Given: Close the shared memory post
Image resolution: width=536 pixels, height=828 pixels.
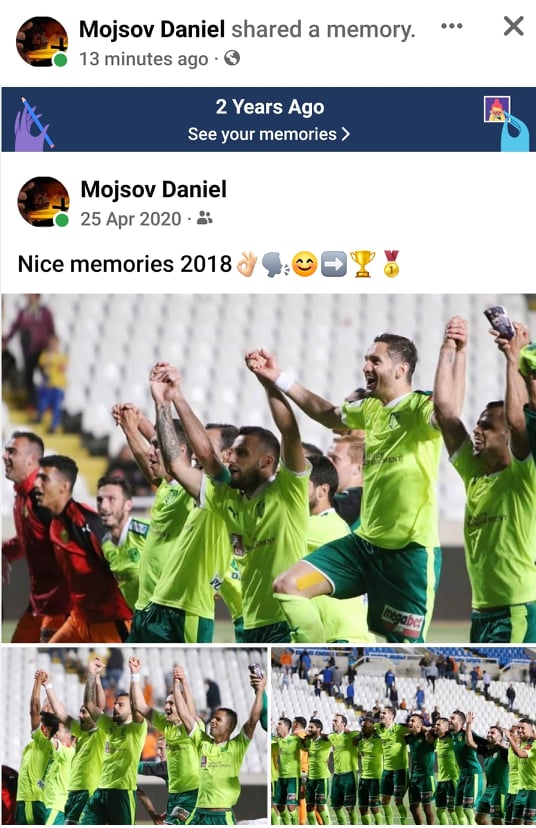Looking at the screenshot, I should coord(513,26).
